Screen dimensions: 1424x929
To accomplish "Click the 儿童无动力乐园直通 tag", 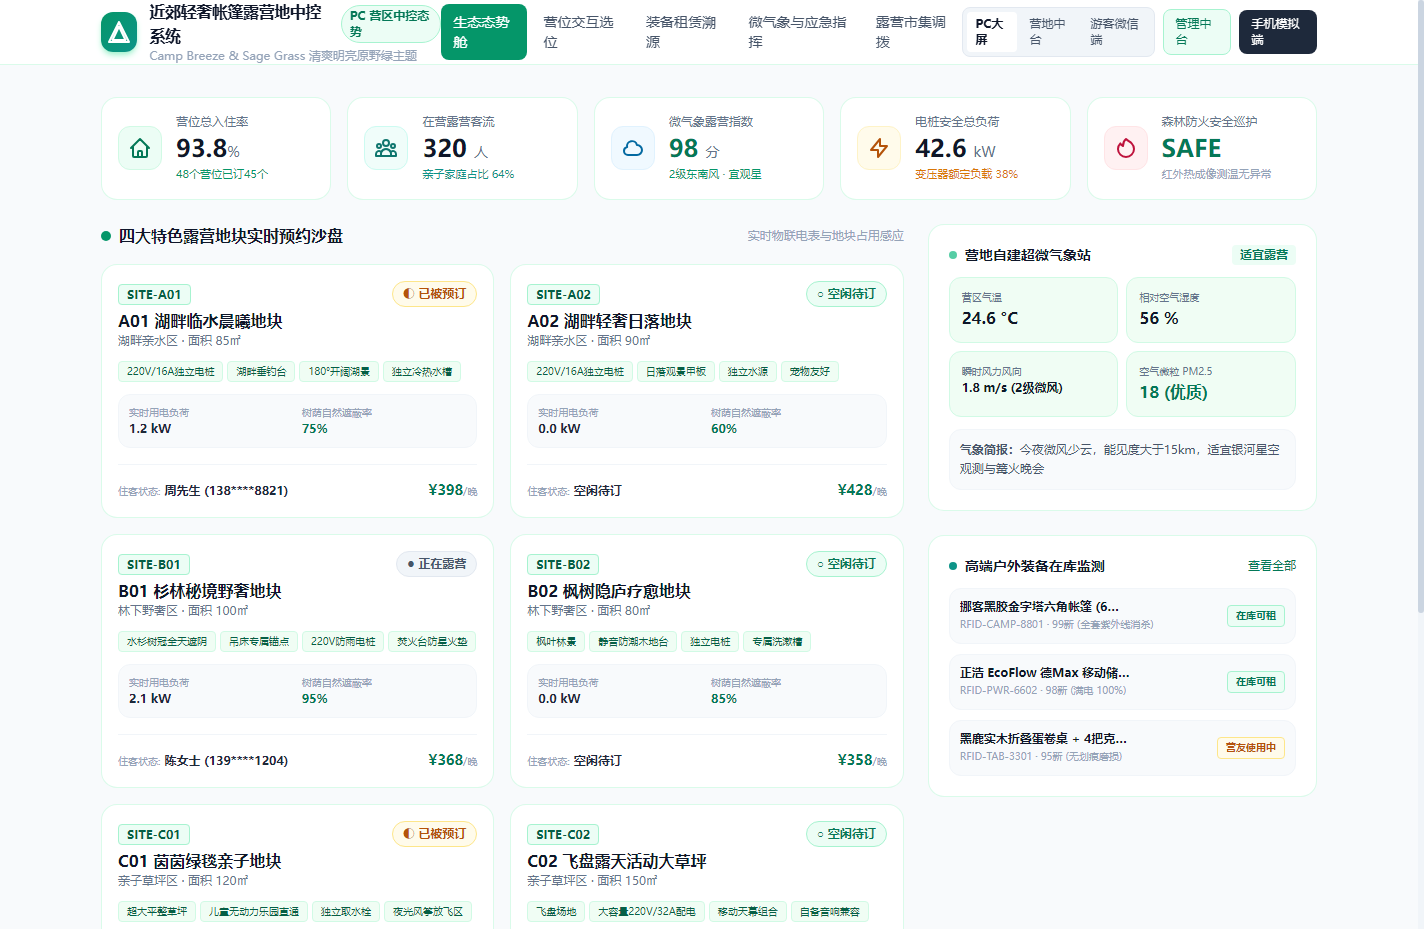I will pyautogui.click(x=254, y=912).
